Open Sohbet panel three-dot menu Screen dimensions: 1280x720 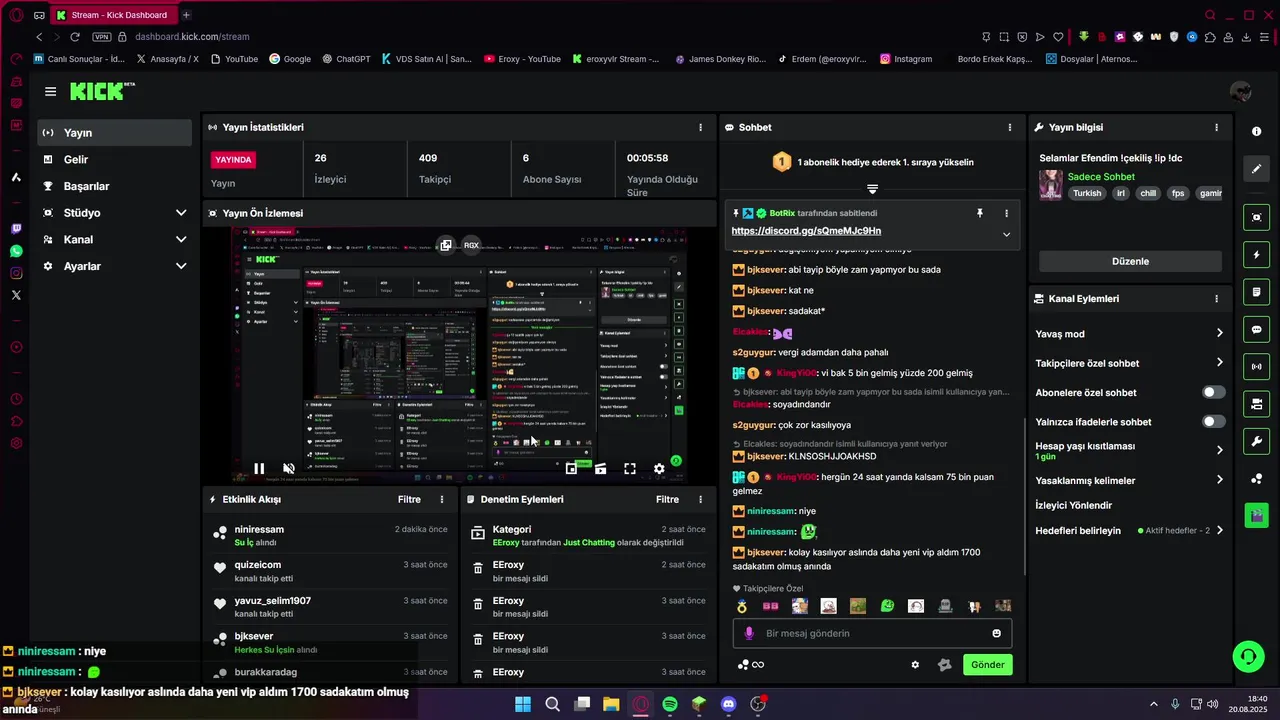pyautogui.click(x=1010, y=128)
